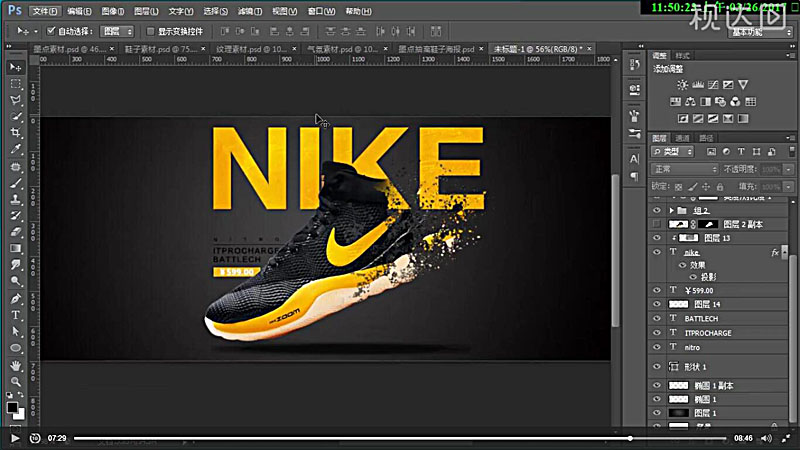Lock all for selected layer
This screenshot has height=450, width=800.
click(x=720, y=187)
